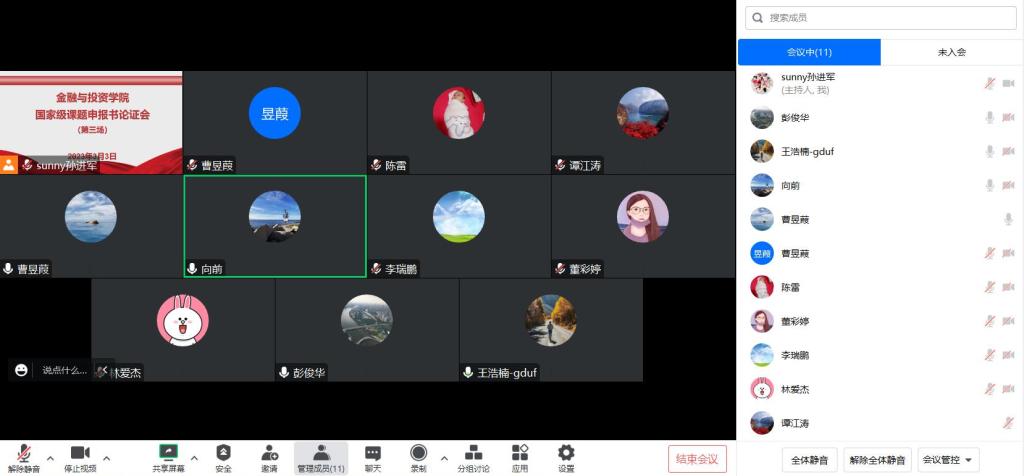Click the 解除静音 microphone icon
The height and width of the screenshot is (476, 1024).
coord(22,453)
